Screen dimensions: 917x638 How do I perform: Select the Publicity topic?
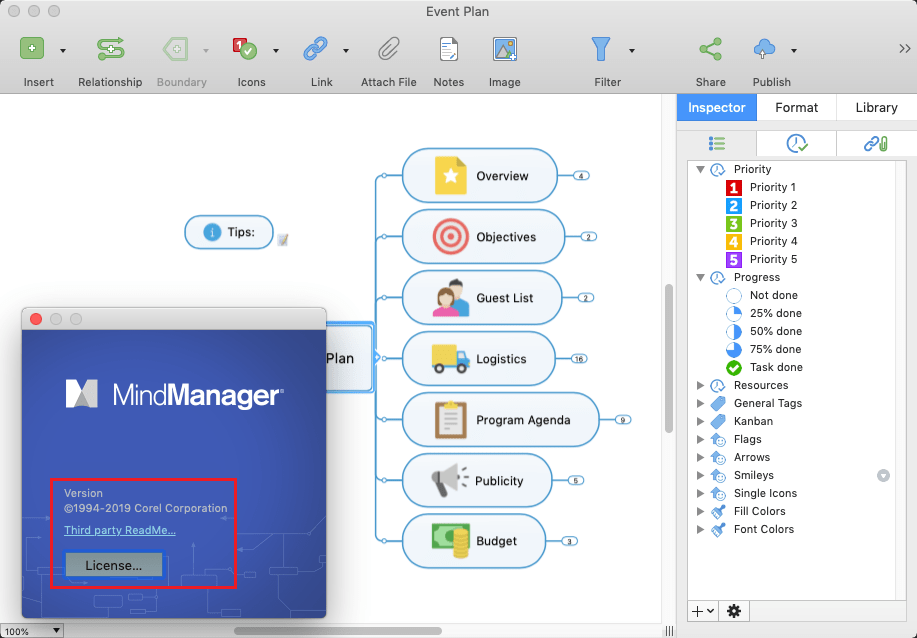tap(477, 481)
